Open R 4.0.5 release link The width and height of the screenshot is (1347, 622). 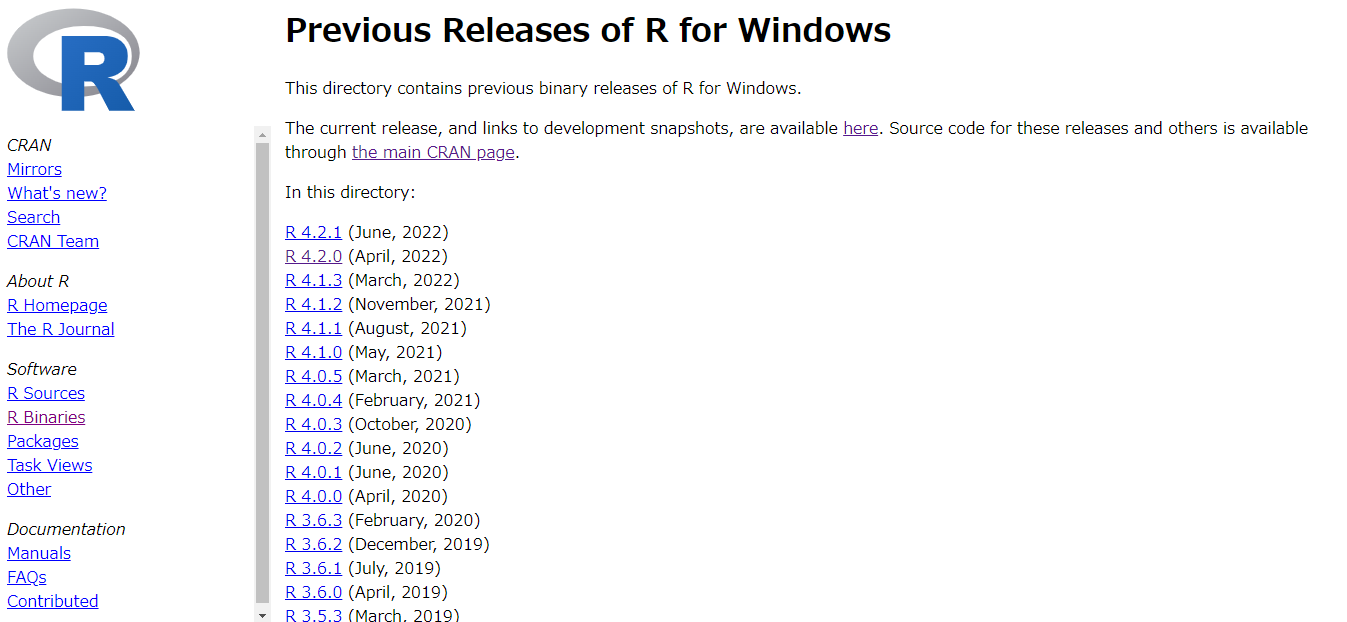[x=313, y=376]
